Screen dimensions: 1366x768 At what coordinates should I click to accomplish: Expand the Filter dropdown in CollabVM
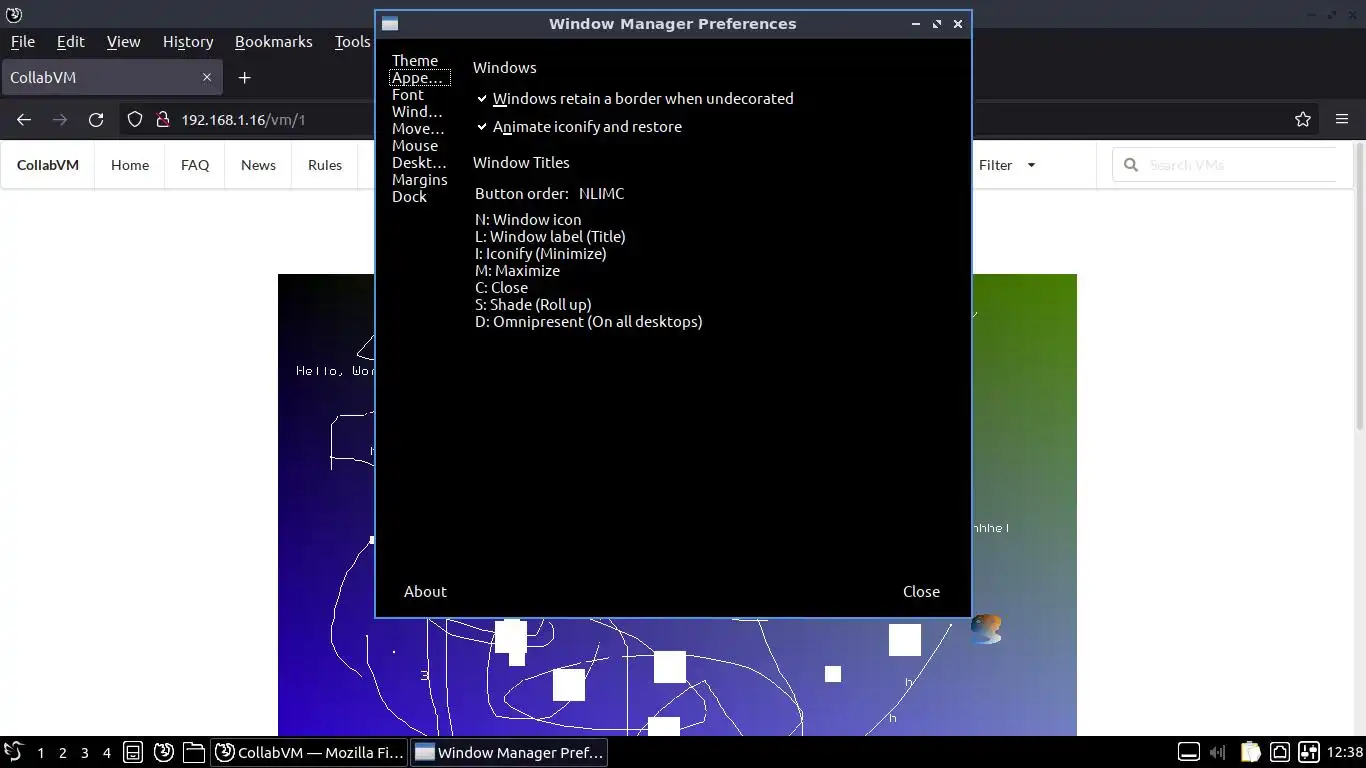tap(1007, 165)
